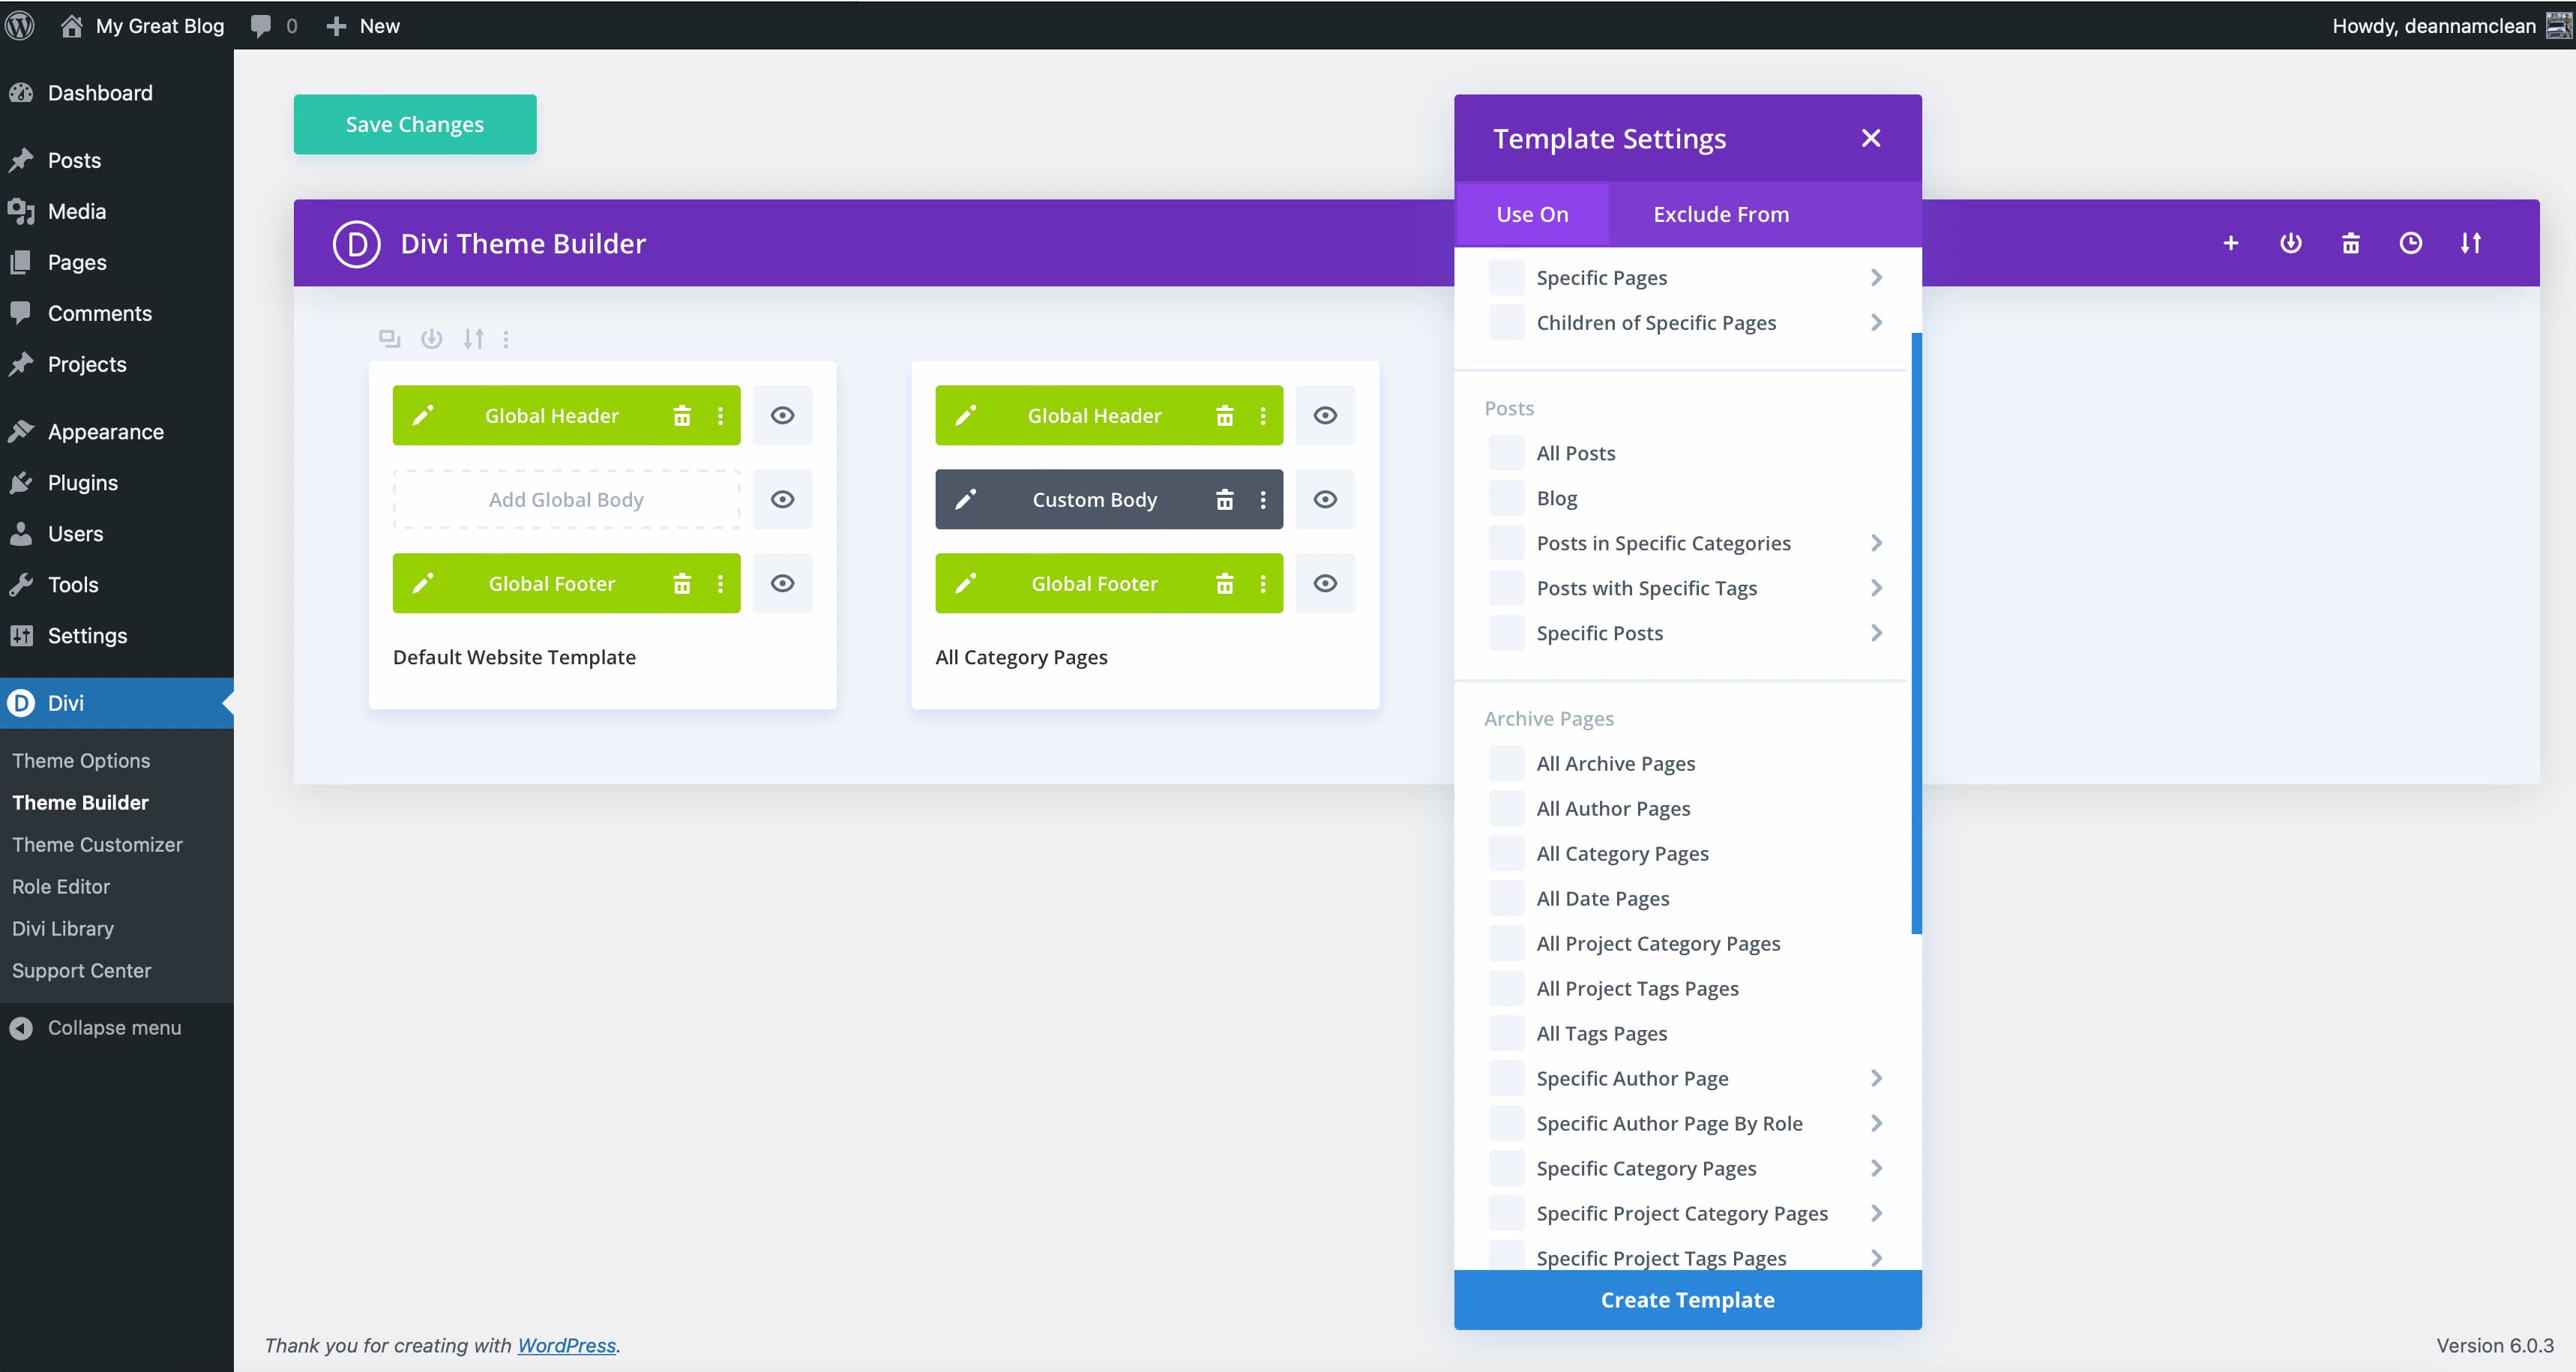Toggle visibility of the Custom Body layout

(x=1325, y=499)
